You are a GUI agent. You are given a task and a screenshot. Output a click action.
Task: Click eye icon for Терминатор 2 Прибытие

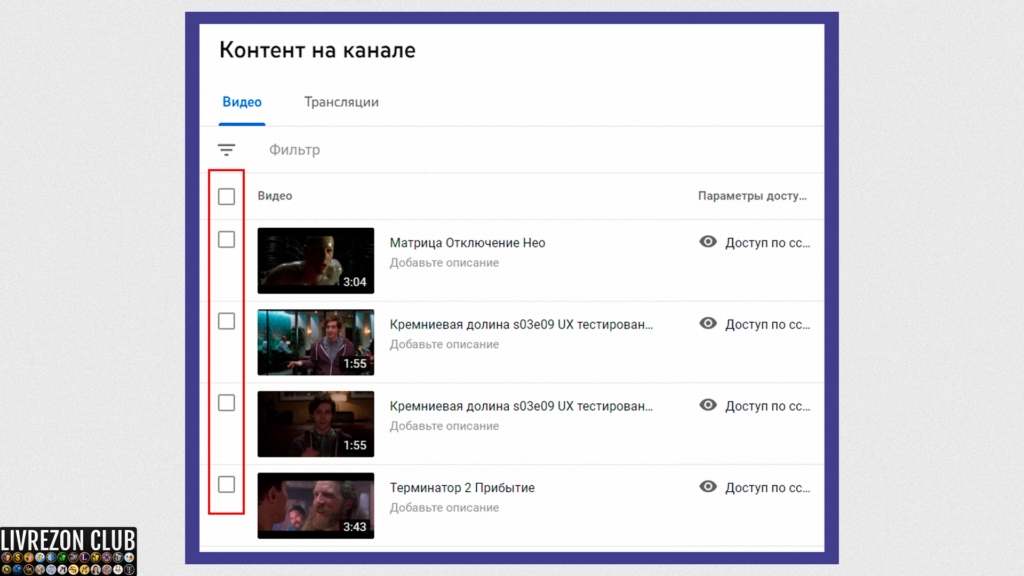point(708,487)
